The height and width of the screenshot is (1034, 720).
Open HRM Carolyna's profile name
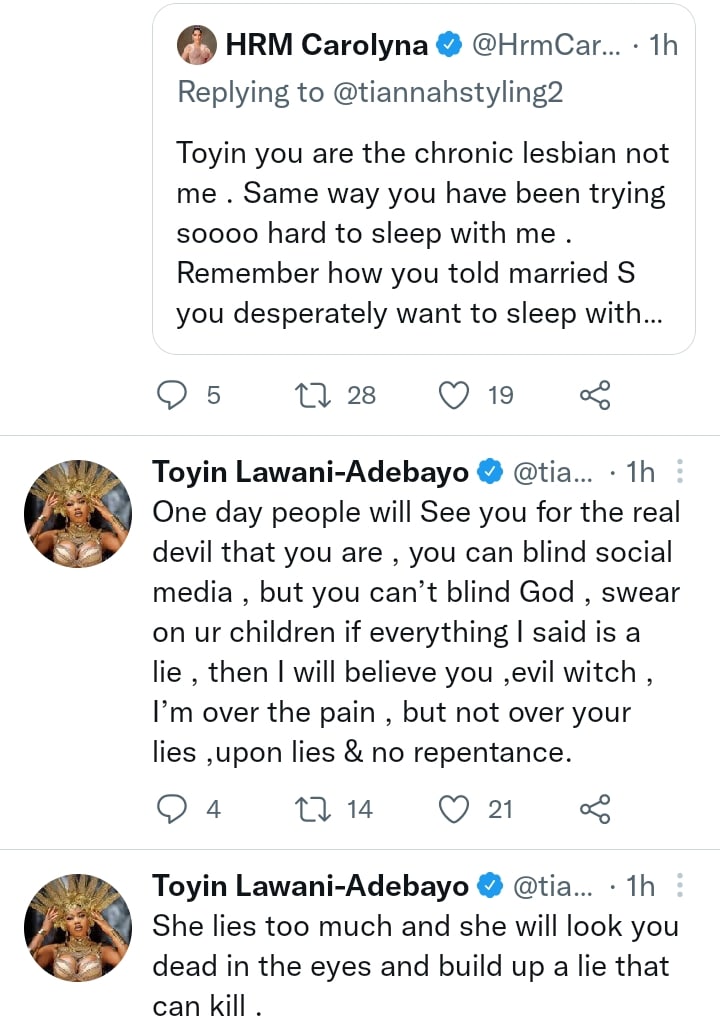point(327,45)
